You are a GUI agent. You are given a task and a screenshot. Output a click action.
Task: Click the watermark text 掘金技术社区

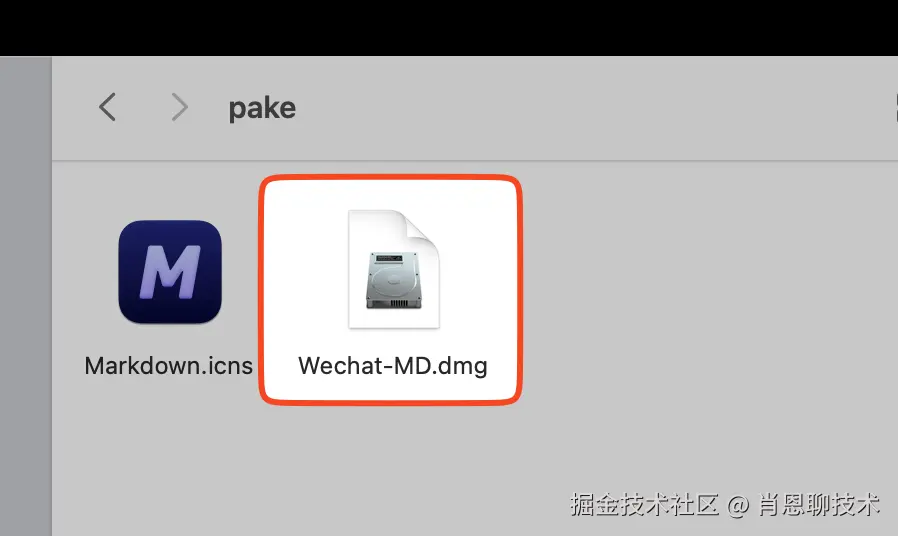[644, 505]
